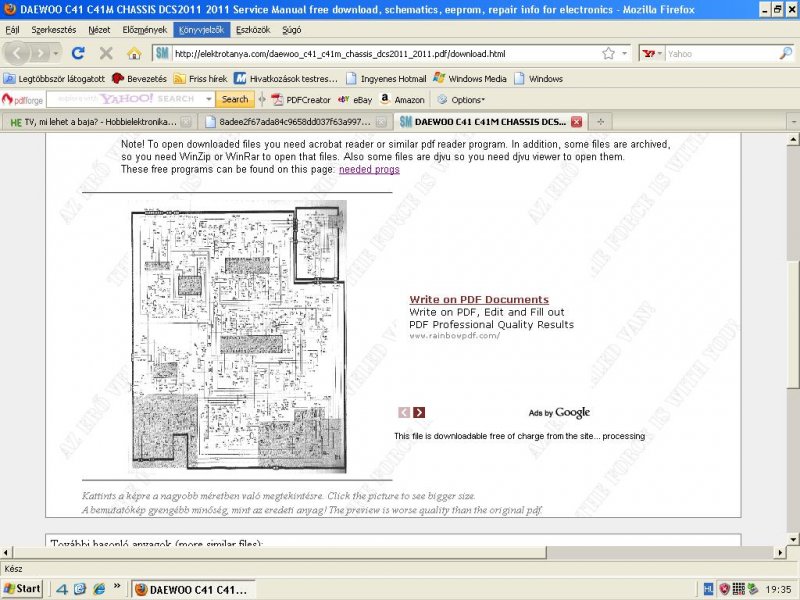Image resolution: width=800 pixels, height=600 pixels.
Task: Show the list of all tabs
Action: 793,122
